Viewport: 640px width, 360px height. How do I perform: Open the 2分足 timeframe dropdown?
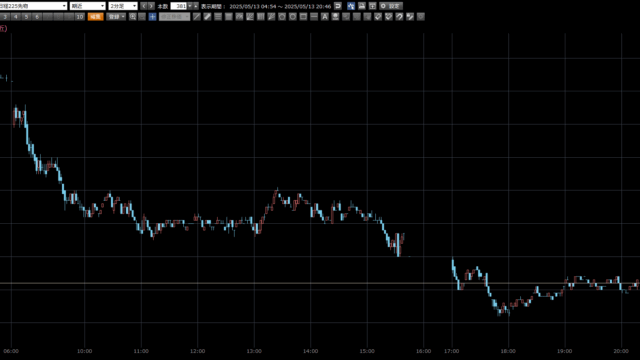(x=122, y=6)
